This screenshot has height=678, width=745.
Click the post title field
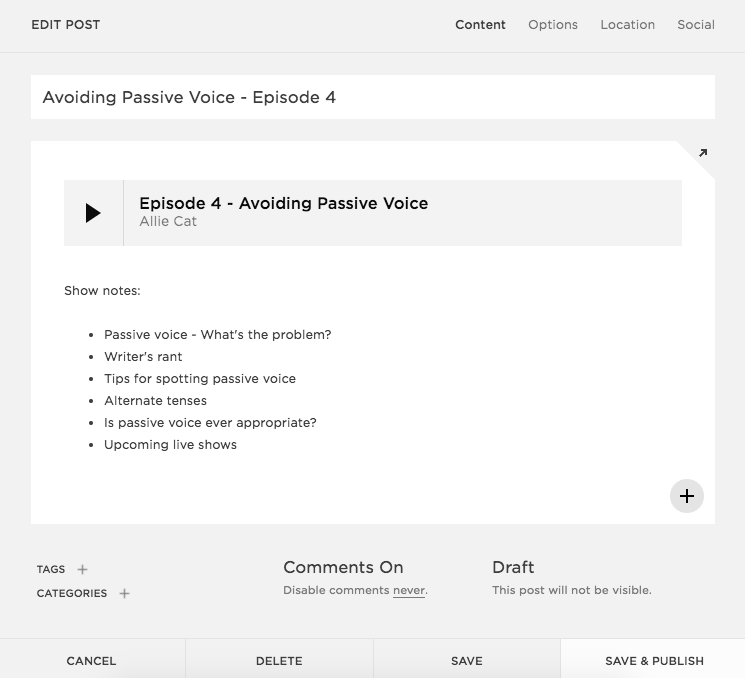372,97
